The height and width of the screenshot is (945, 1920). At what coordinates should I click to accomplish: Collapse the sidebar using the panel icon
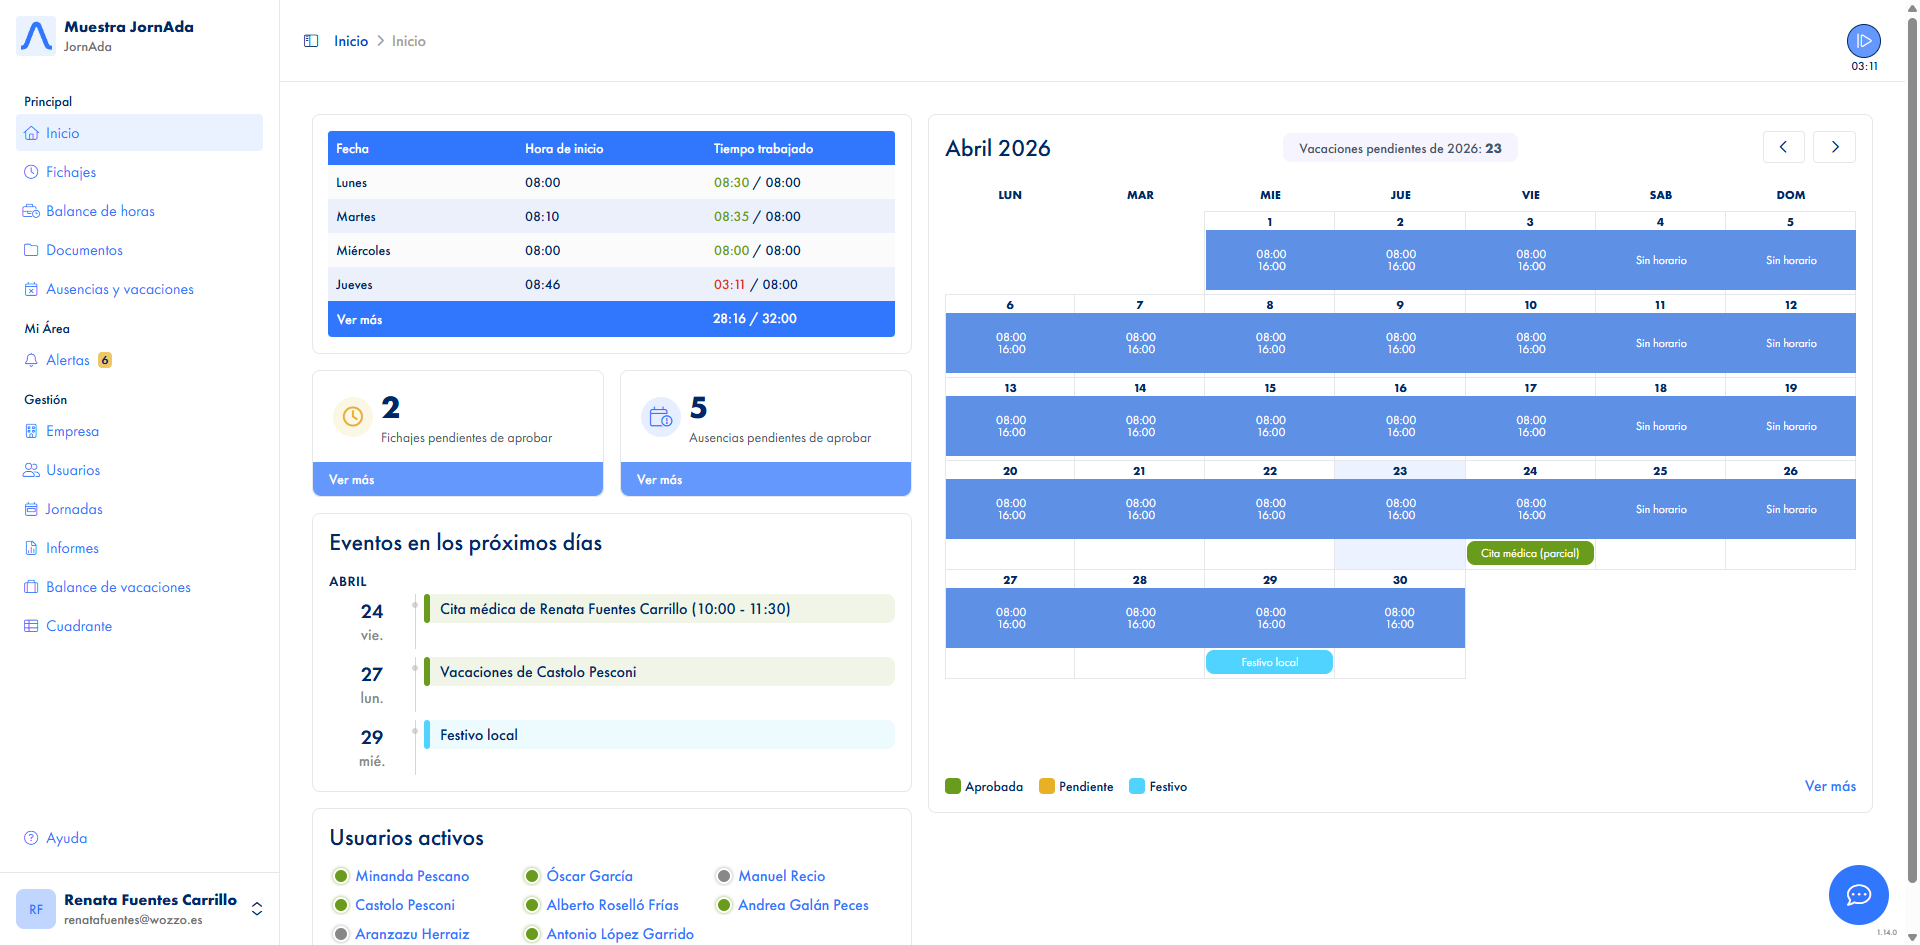click(311, 40)
